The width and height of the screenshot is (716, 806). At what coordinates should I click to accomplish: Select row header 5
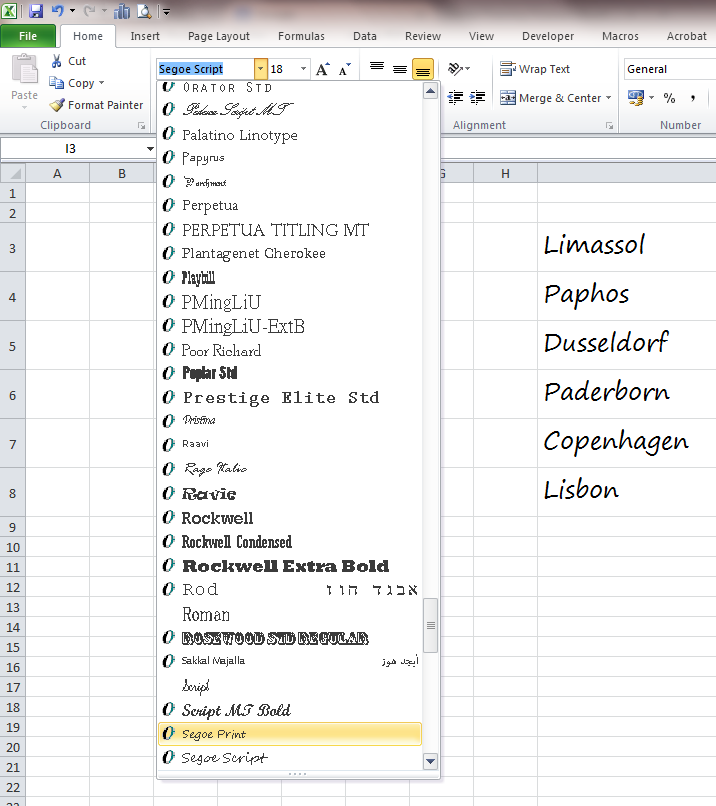click(x=12, y=346)
